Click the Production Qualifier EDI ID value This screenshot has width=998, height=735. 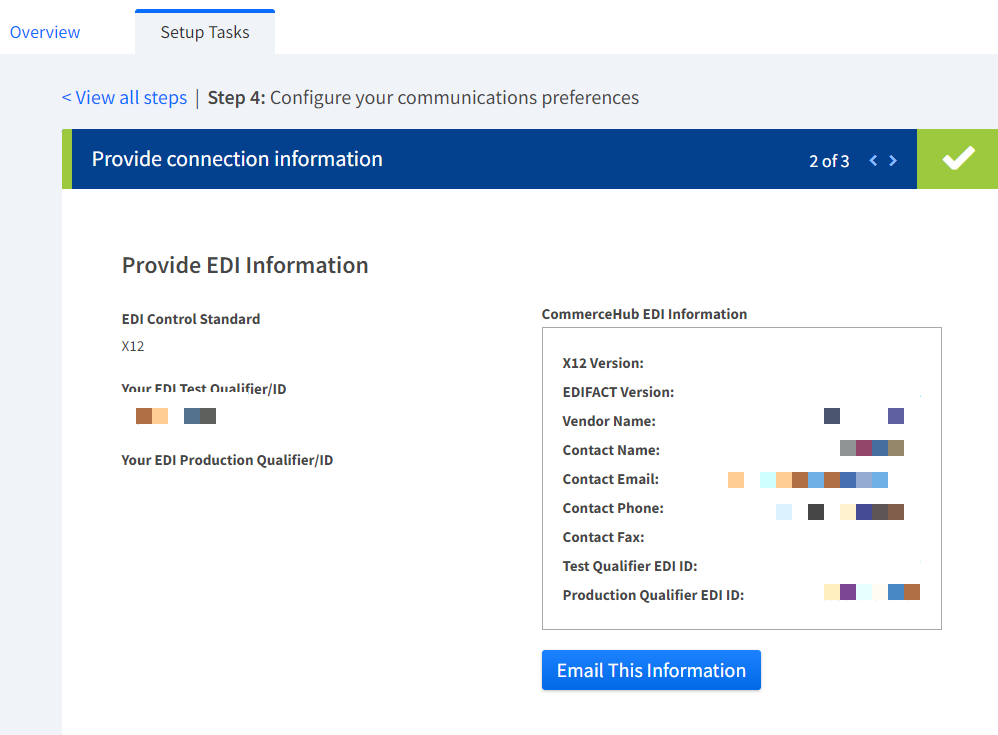(871, 592)
